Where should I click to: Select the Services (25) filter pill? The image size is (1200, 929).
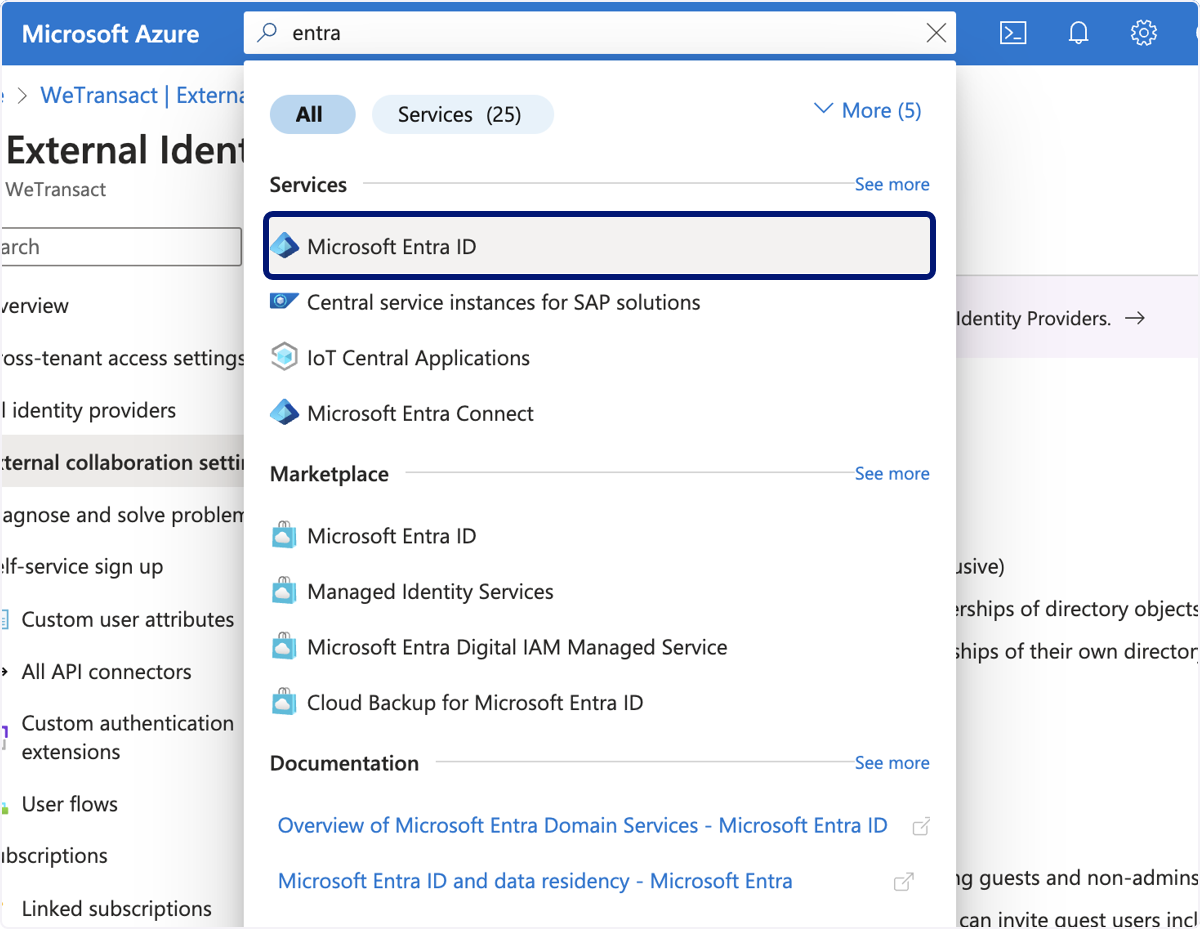pyautogui.click(x=462, y=114)
